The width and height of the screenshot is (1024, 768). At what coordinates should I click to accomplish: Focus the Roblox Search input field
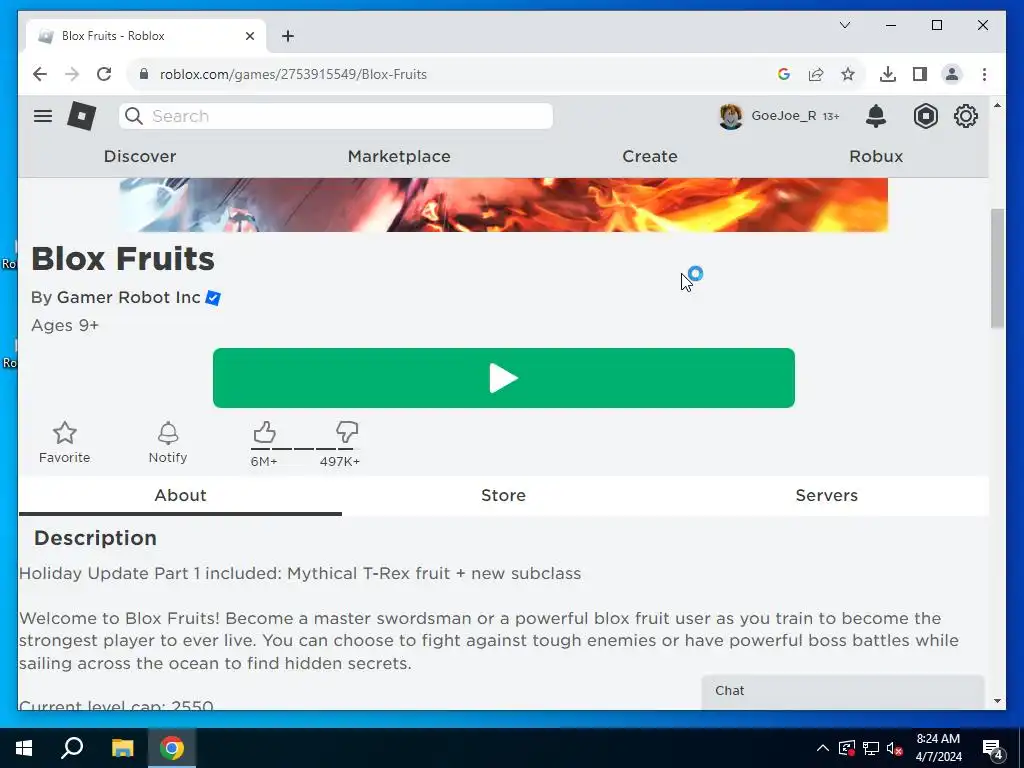click(x=336, y=116)
